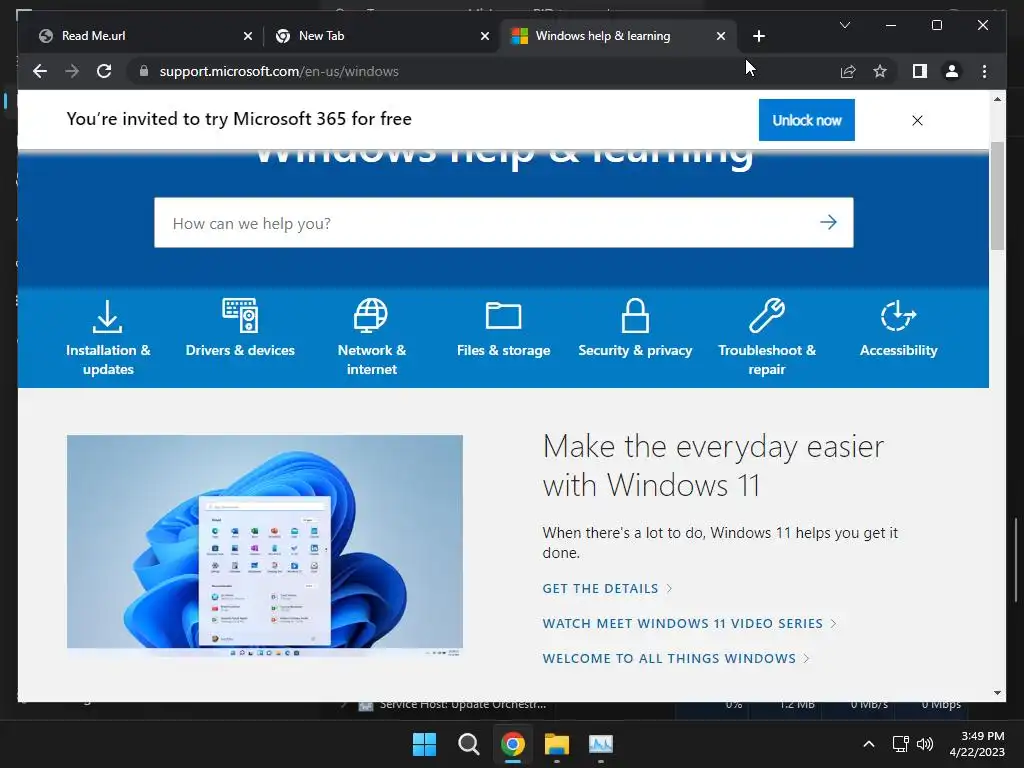This screenshot has width=1024, height=768.
Task: Click the forward navigation arrow
Action: click(72, 71)
